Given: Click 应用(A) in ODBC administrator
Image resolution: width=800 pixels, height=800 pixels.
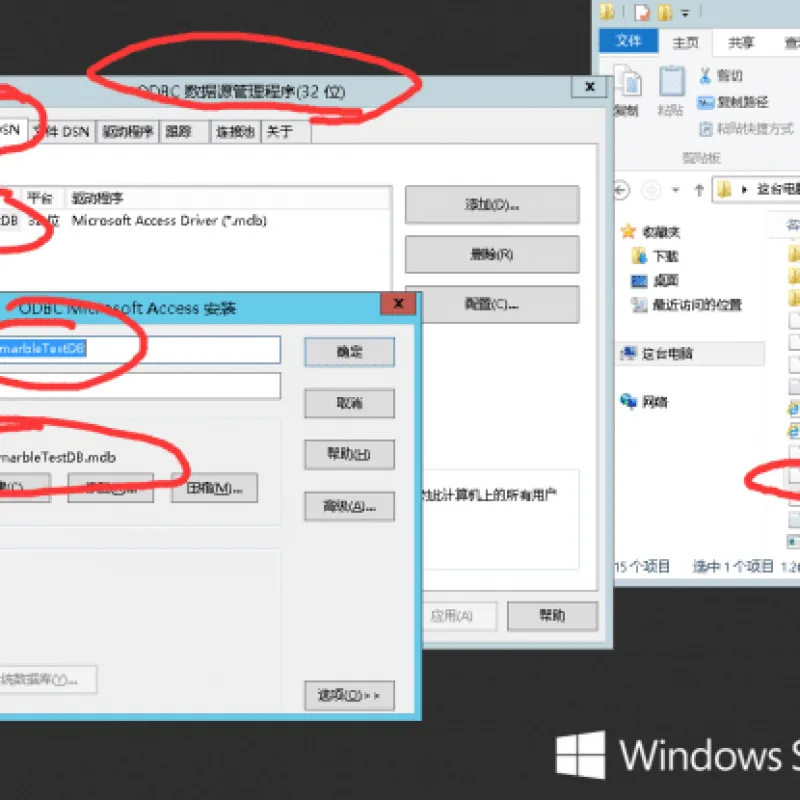Looking at the screenshot, I should 459,616.
